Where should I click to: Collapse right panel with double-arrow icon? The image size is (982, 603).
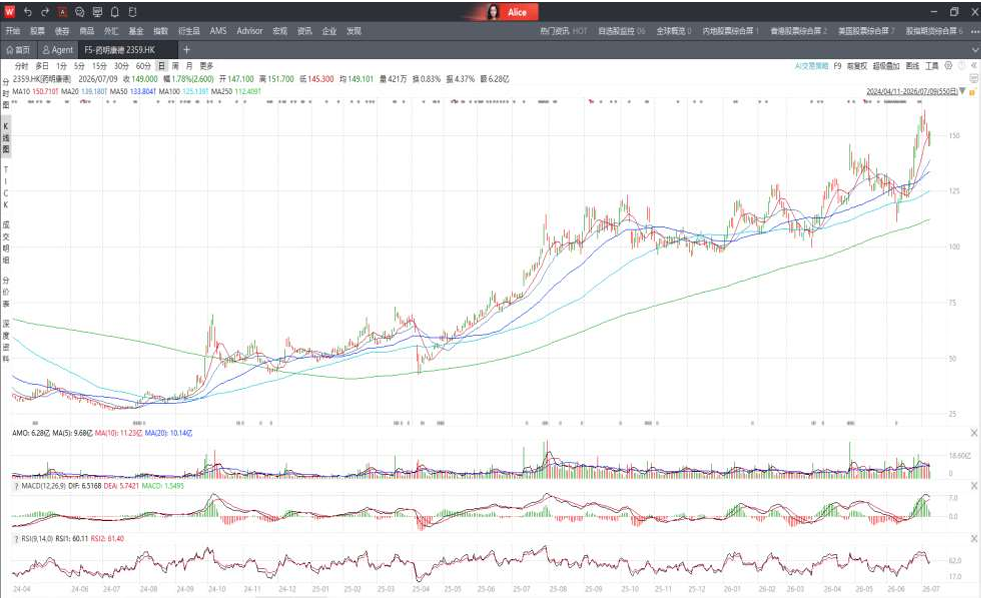pyautogui.click(x=974, y=66)
